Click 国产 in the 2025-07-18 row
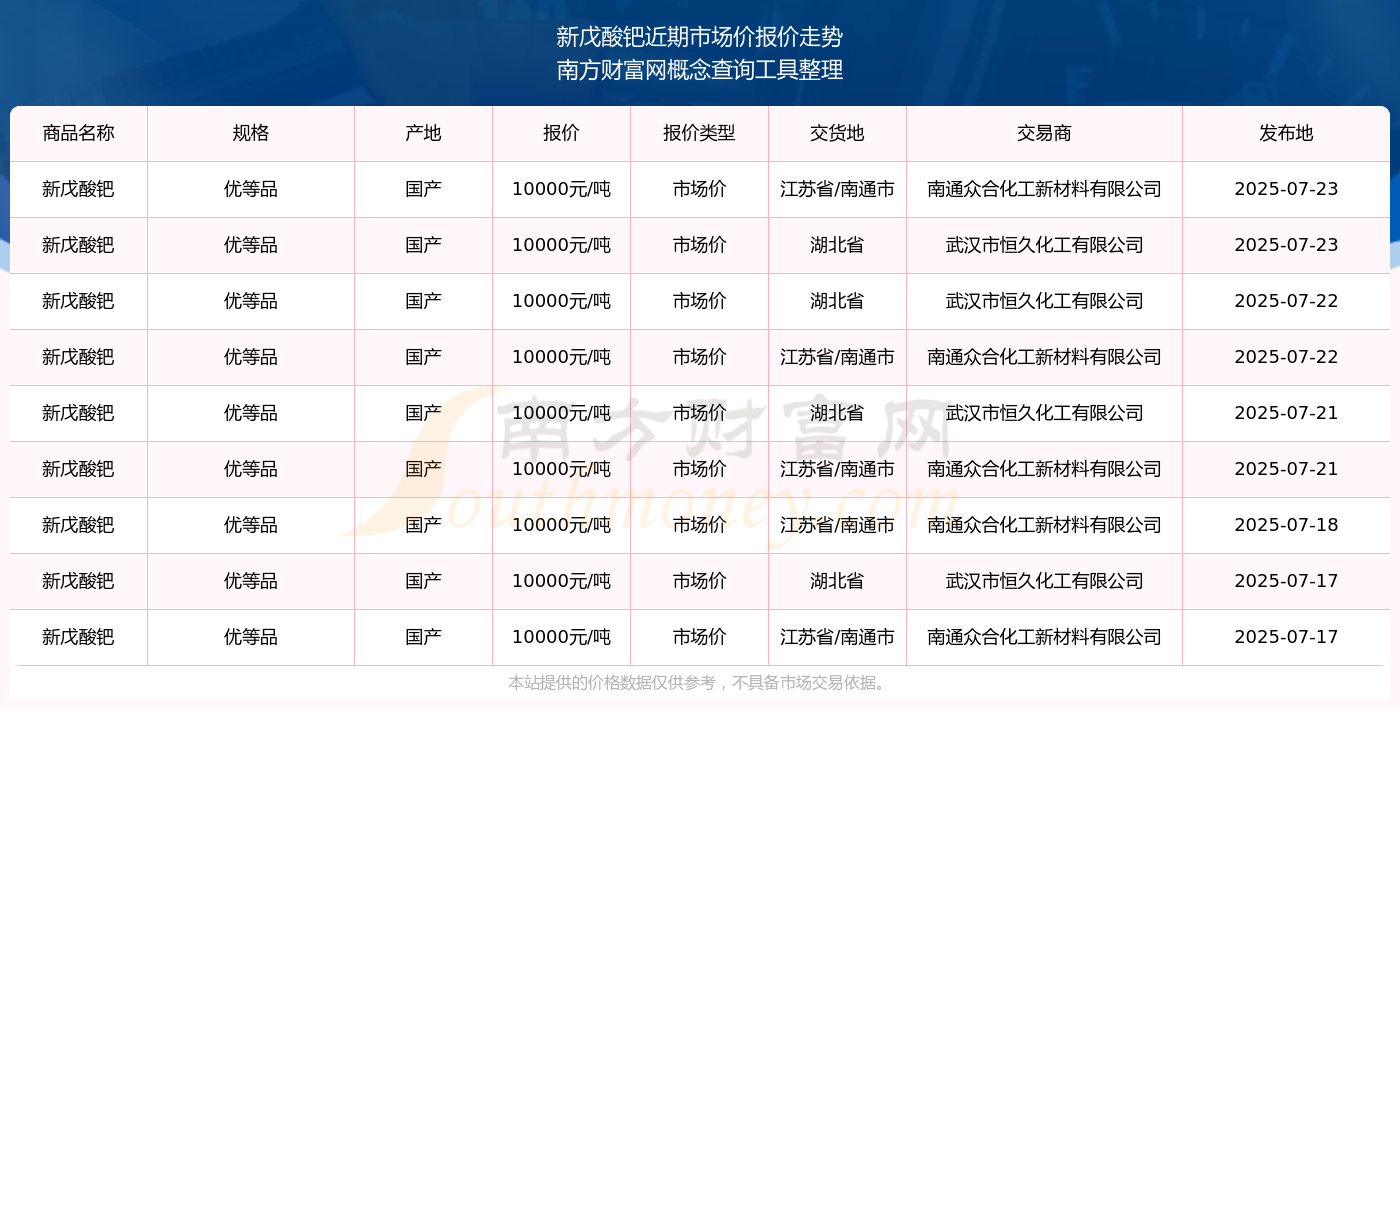The width and height of the screenshot is (1400, 1205). click(x=424, y=525)
